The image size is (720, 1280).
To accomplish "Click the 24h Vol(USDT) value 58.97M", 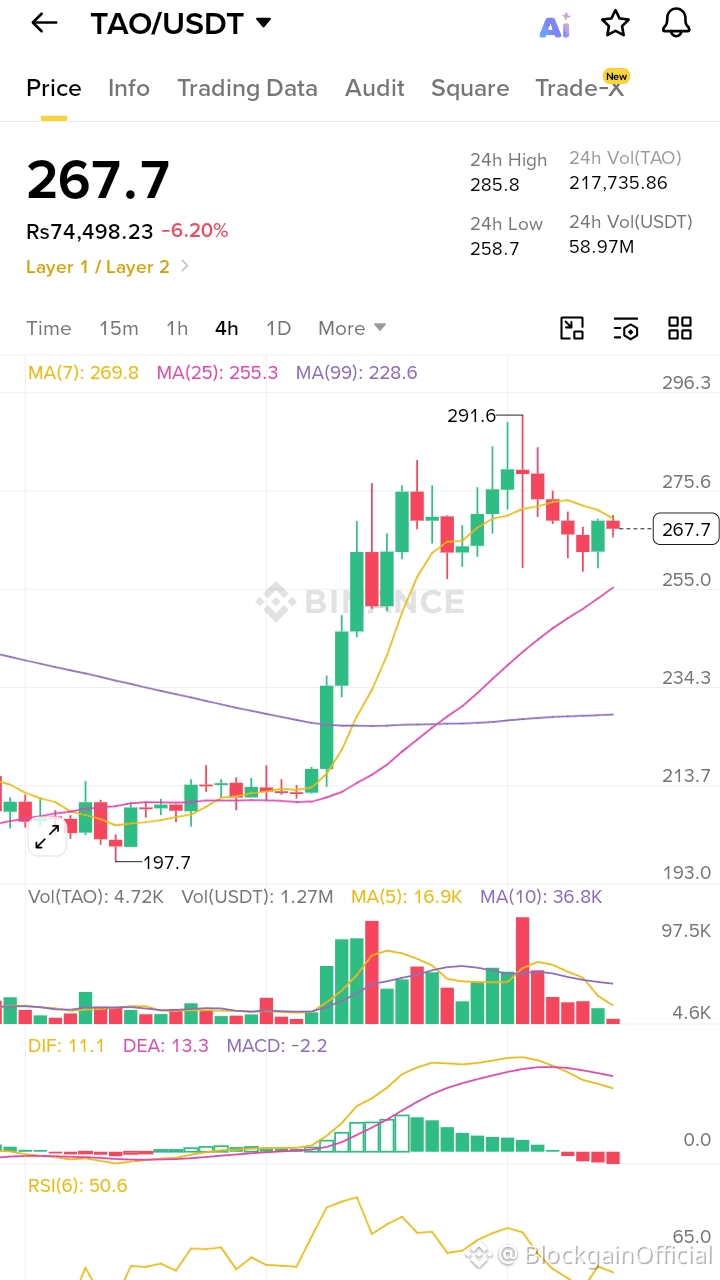I will tap(602, 246).
